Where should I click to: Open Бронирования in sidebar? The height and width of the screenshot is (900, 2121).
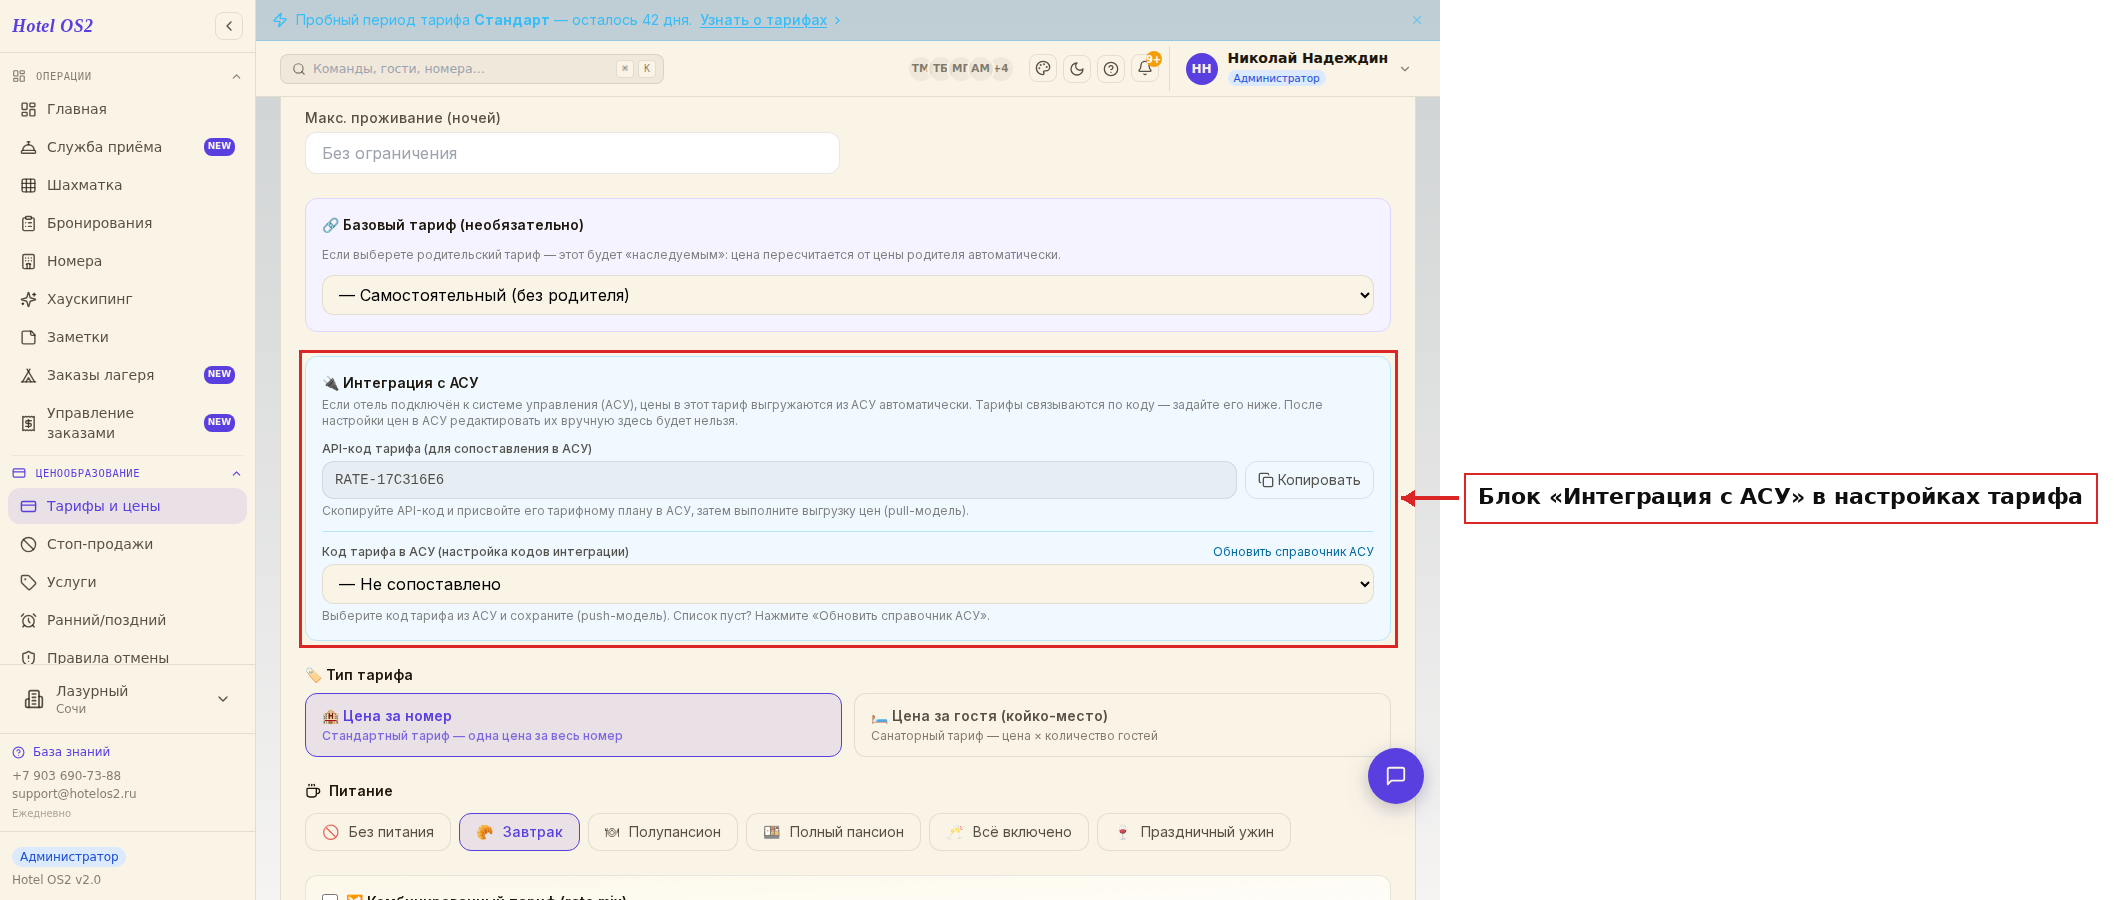point(127,223)
